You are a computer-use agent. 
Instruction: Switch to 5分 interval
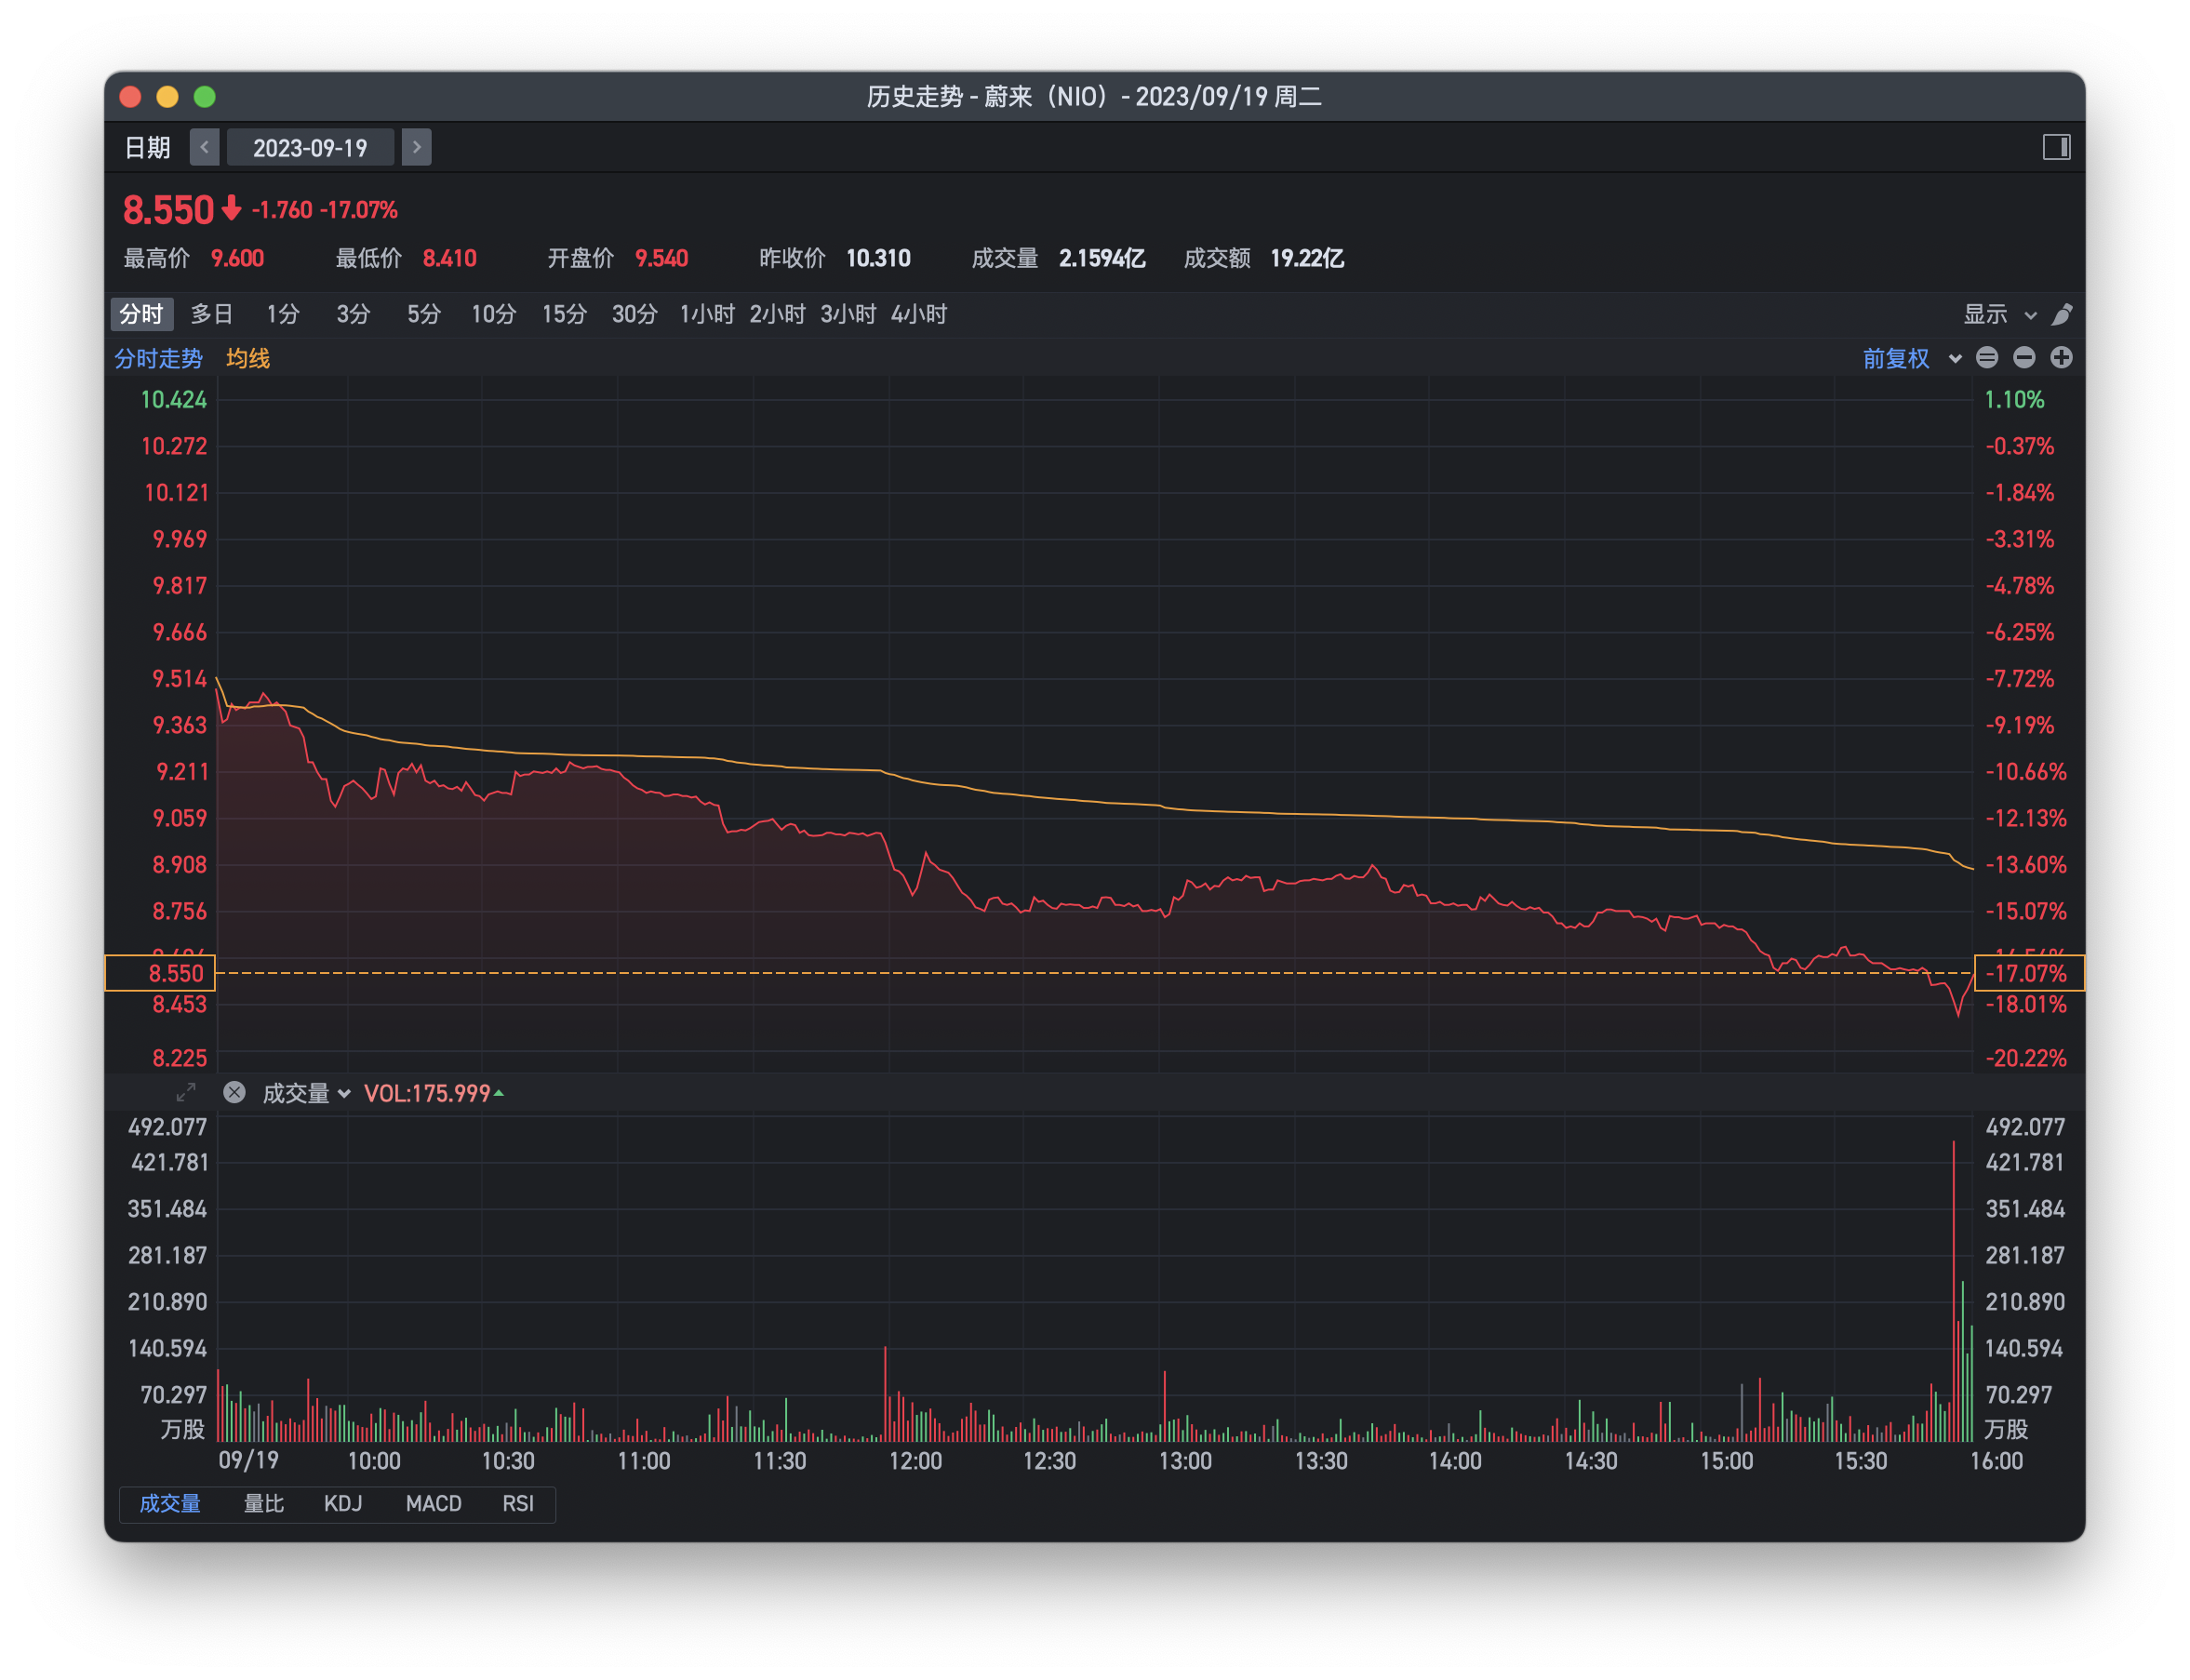(423, 314)
